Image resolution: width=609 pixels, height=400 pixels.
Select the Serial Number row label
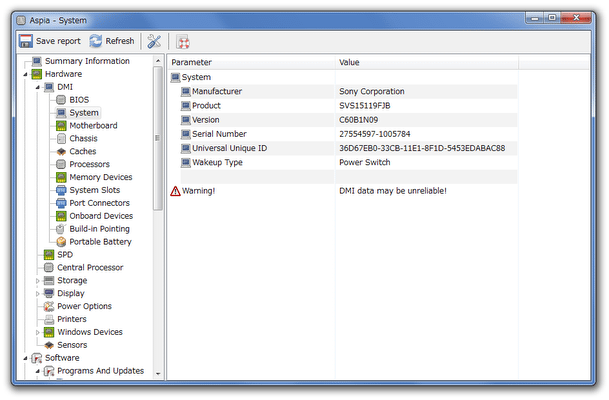219,134
